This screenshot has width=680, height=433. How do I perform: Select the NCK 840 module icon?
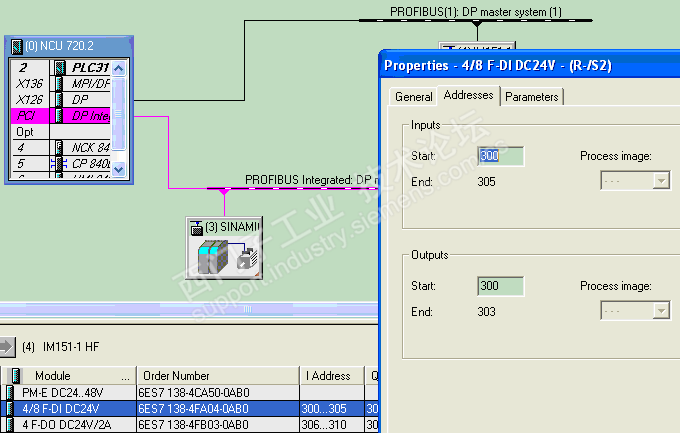59,148
